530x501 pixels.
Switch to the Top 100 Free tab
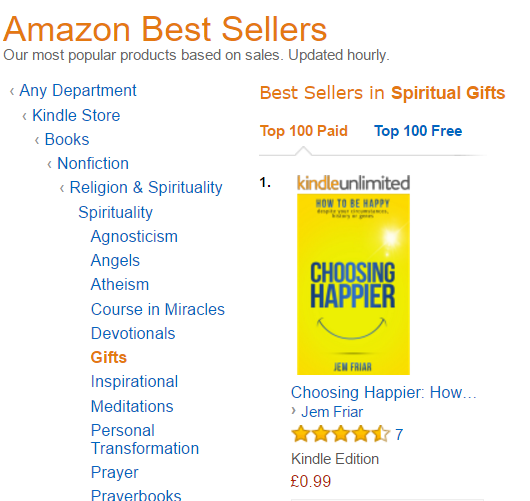tap(418, 131)
